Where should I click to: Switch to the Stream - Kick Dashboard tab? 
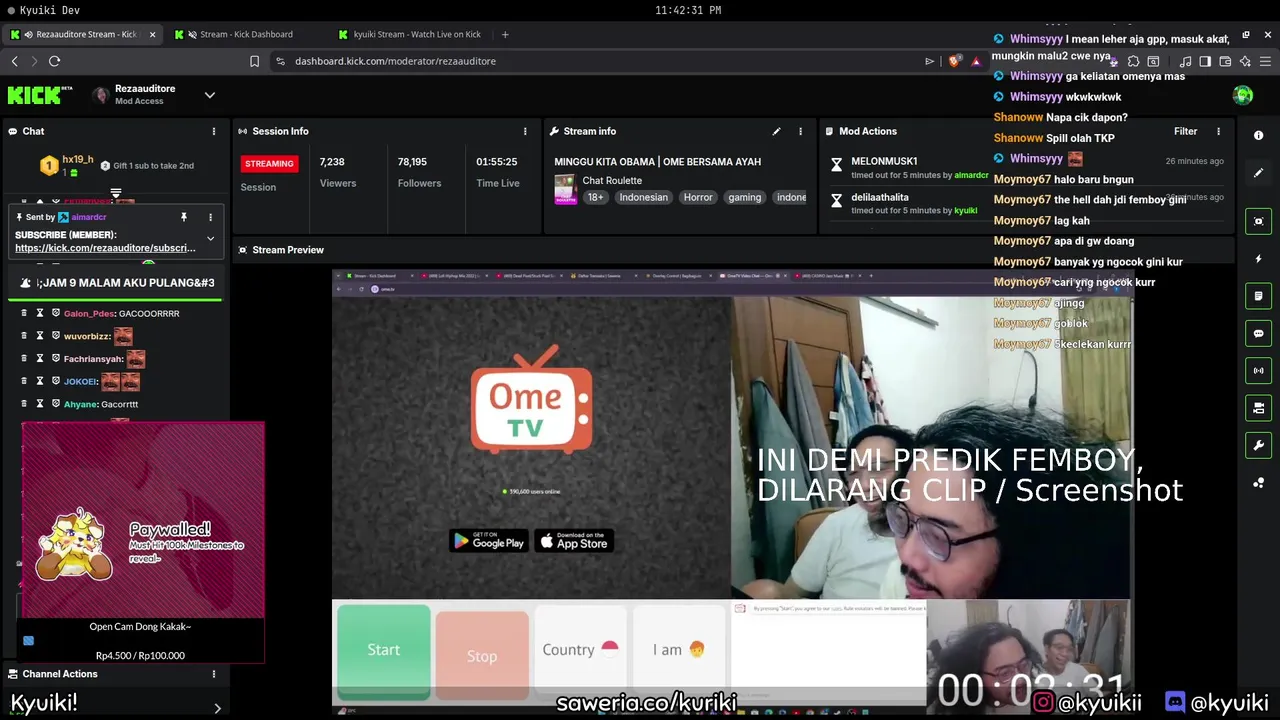pyautogui.click(x=246, y=34)
